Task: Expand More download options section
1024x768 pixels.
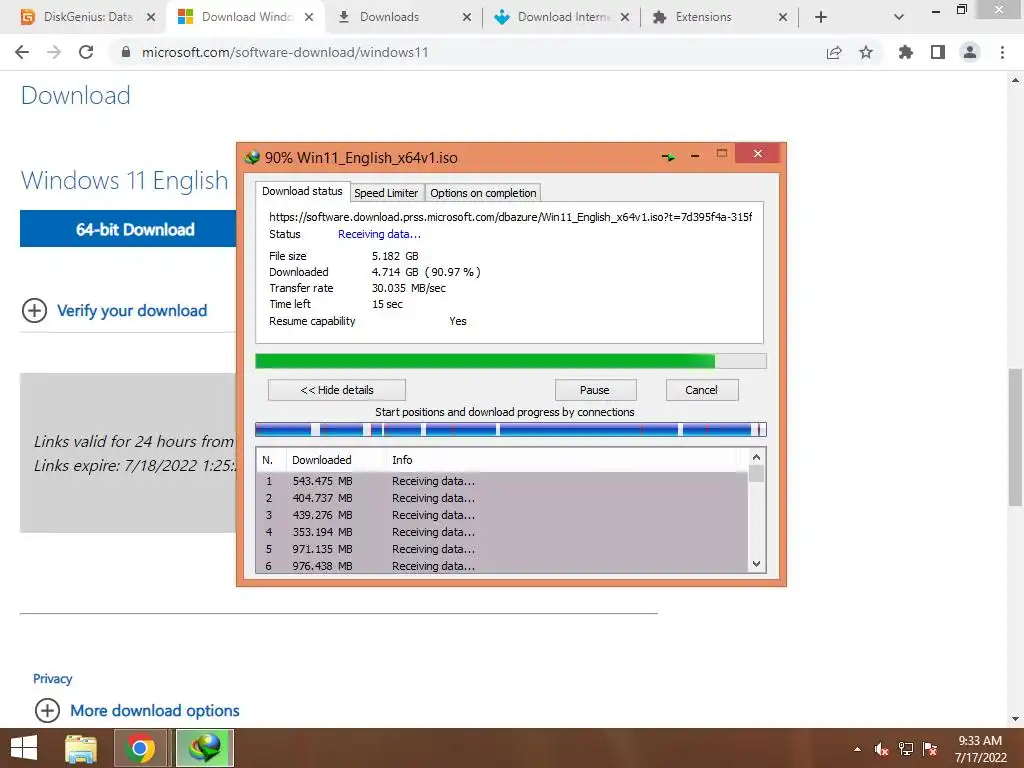Action: (137, 711)
